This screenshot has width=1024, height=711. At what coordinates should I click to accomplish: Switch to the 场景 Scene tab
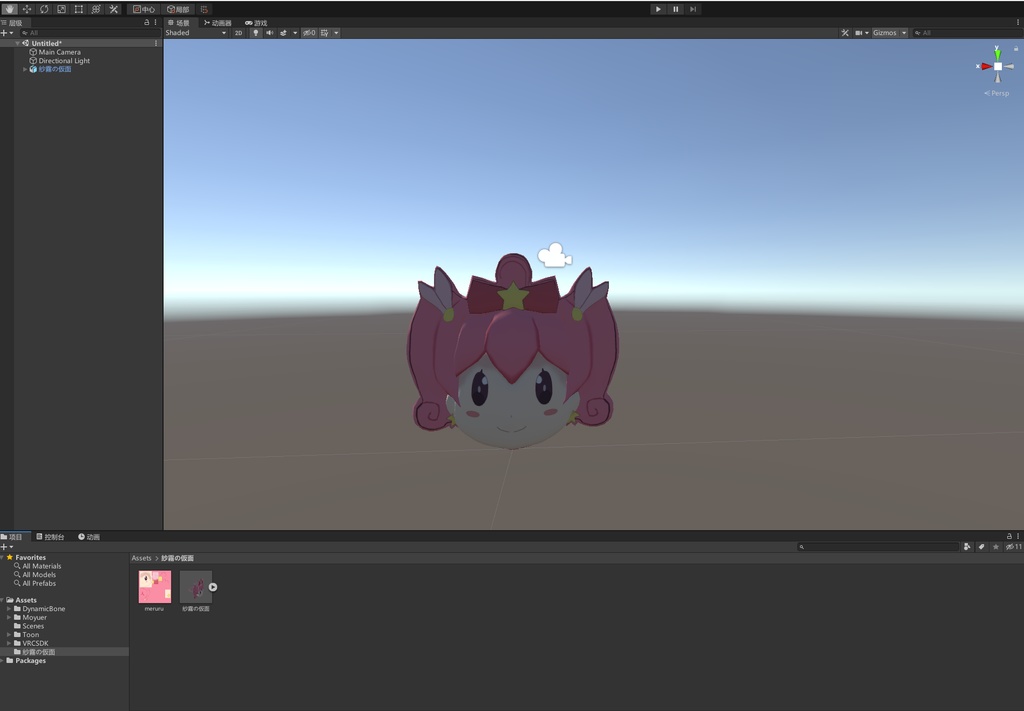click(x=179, y=23)
